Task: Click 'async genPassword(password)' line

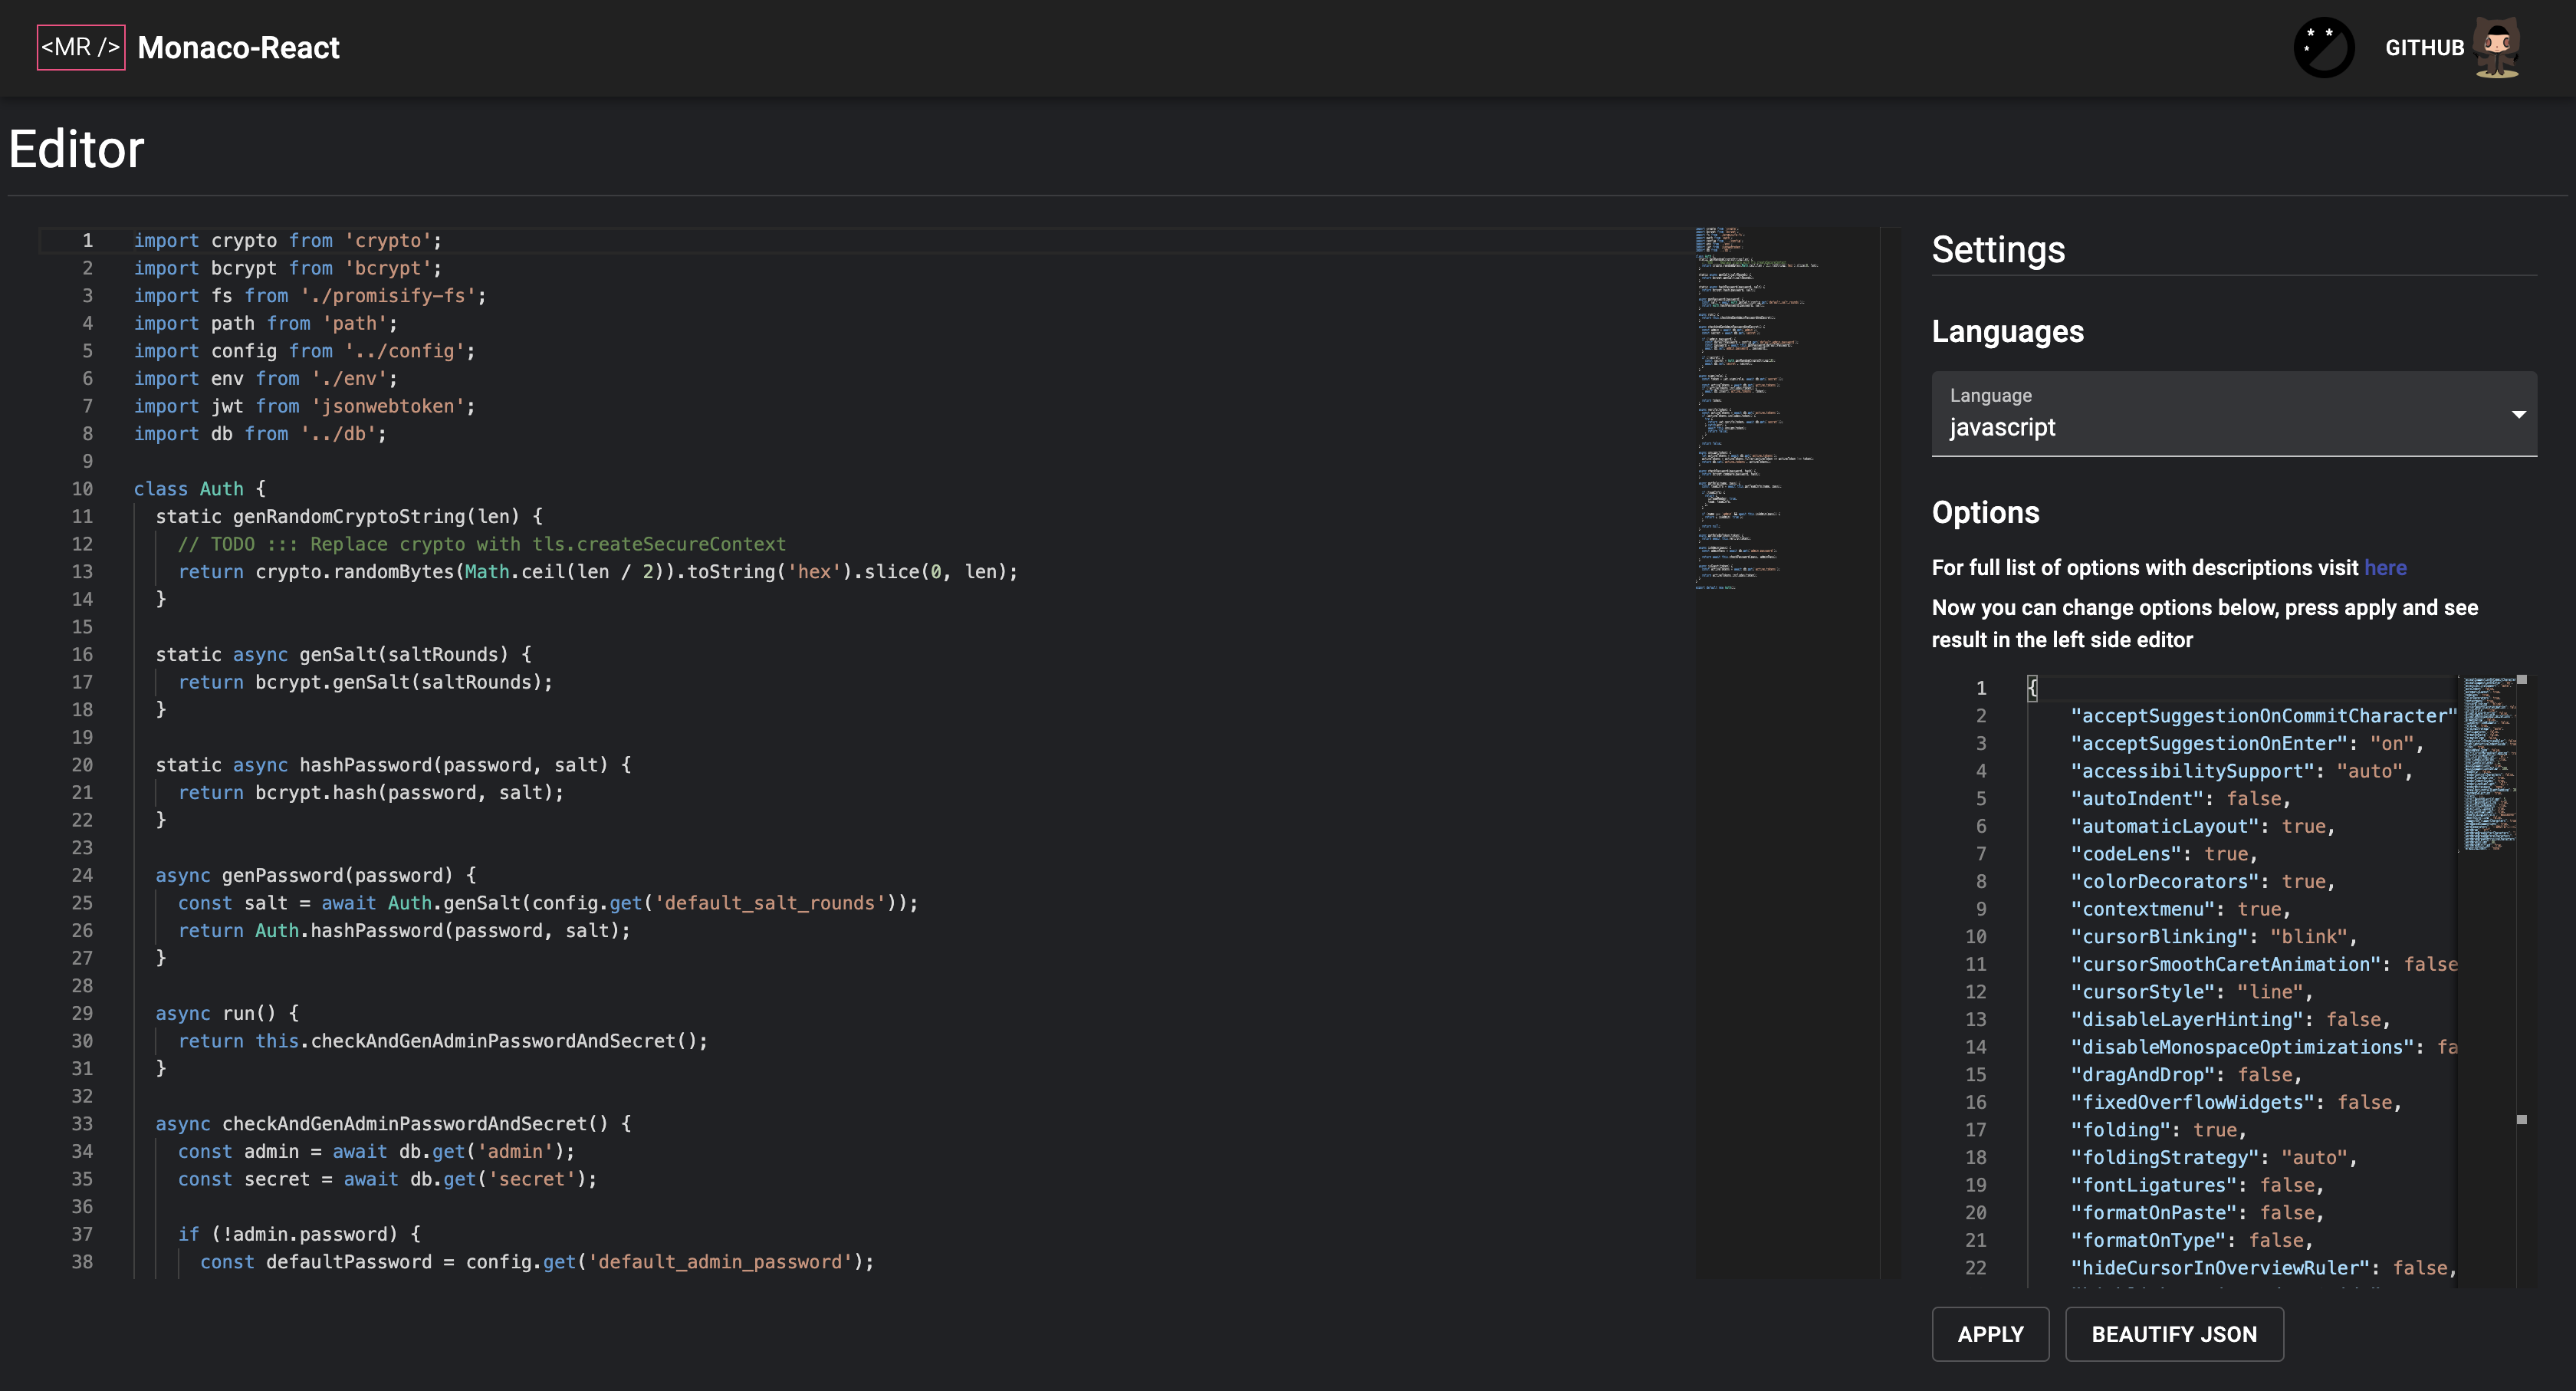Action: click(316, 875)
